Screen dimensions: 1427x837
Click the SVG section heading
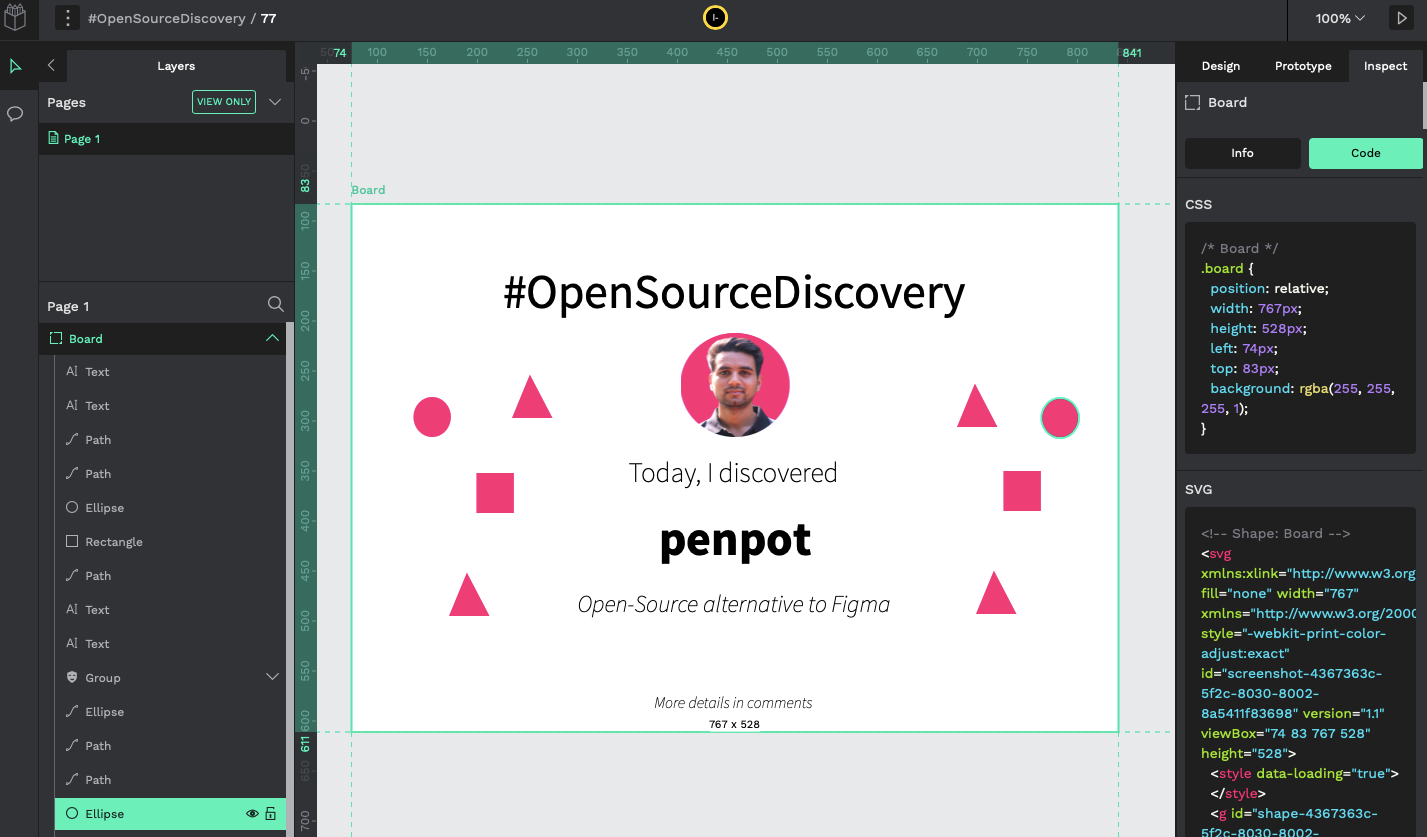pyautogui.click(x=1198, y=489)
